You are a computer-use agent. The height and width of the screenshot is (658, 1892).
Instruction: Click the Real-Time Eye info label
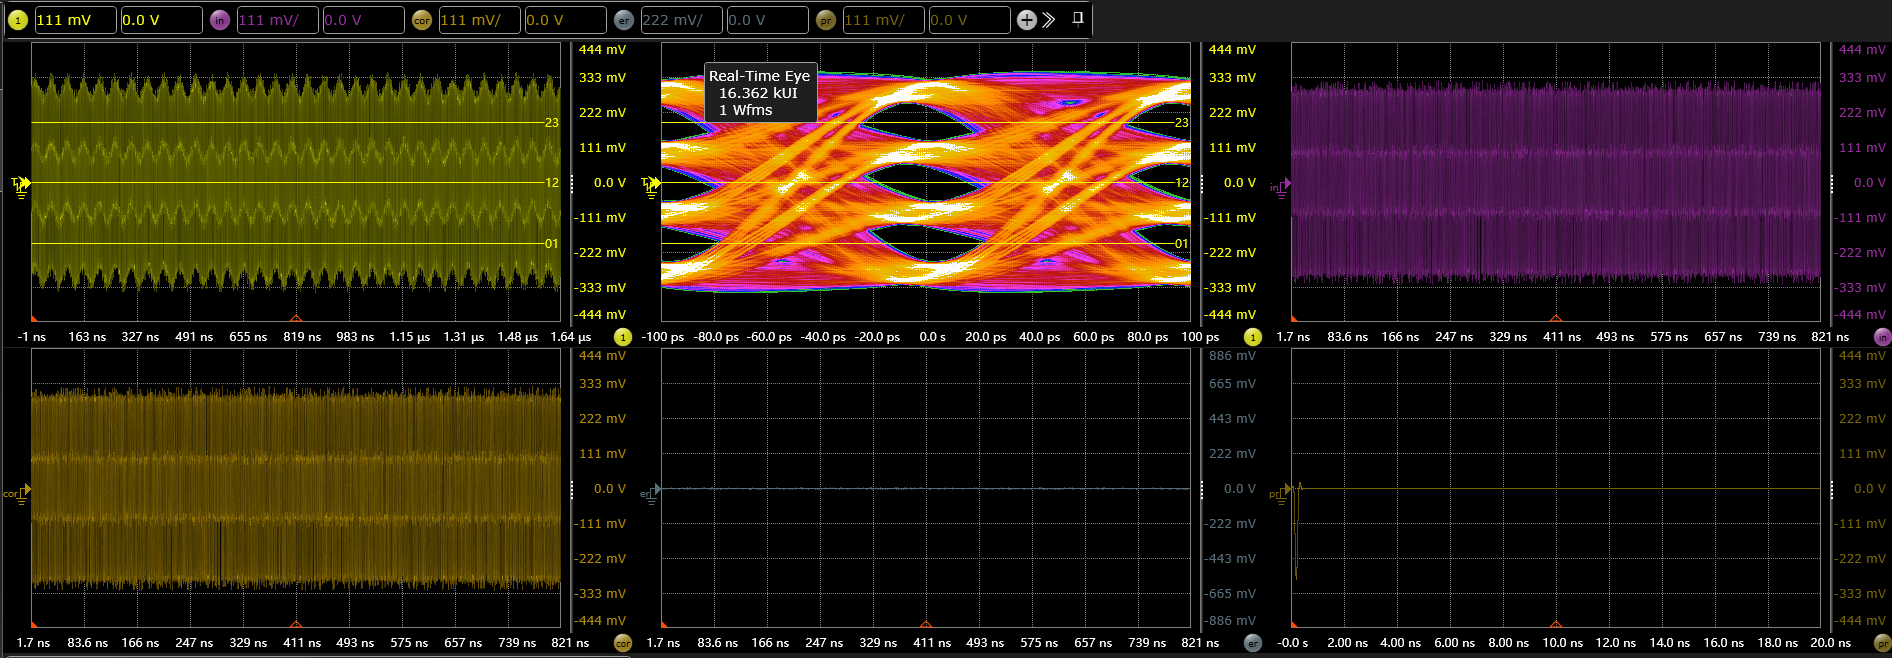760,93
